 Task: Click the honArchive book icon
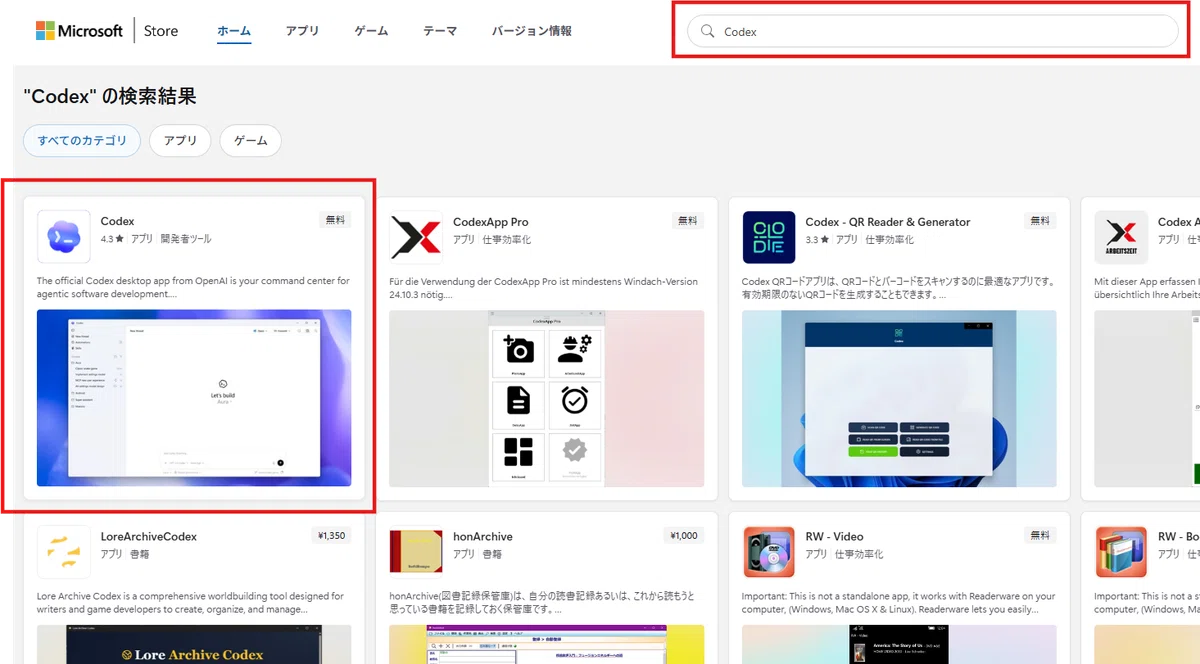(x=415, y=552)
